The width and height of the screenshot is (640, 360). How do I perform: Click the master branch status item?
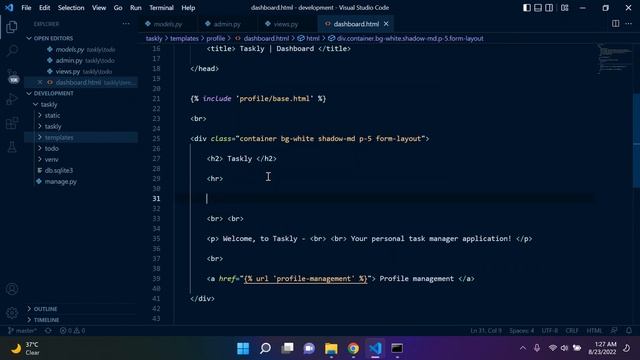(22, 331)
